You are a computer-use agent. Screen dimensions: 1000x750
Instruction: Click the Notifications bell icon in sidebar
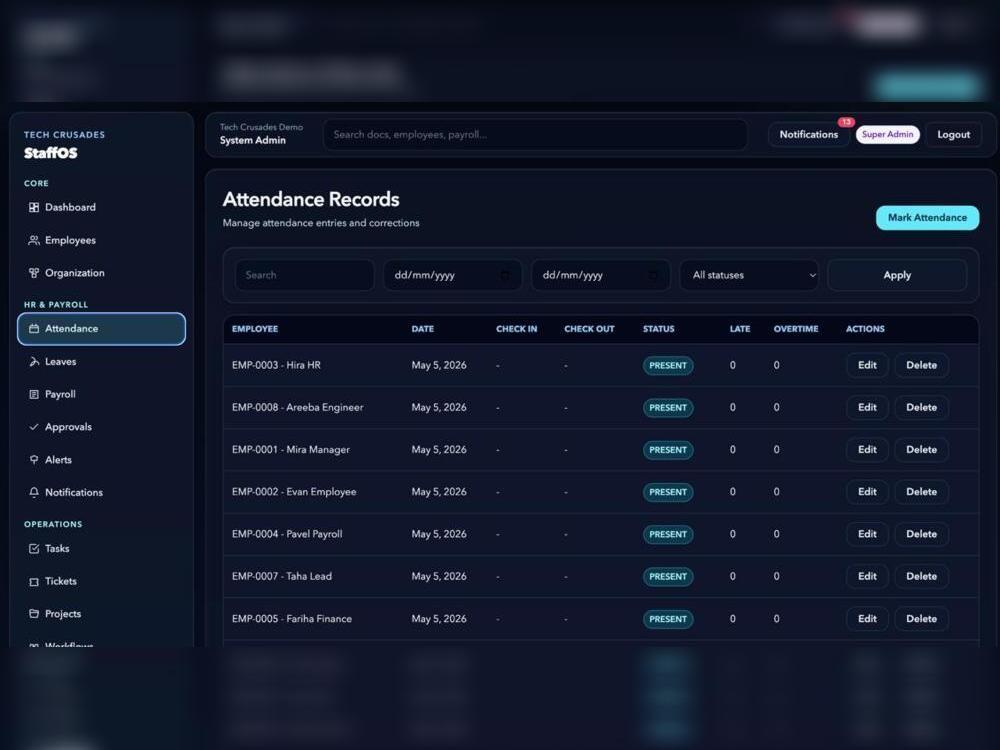point(34,492)
